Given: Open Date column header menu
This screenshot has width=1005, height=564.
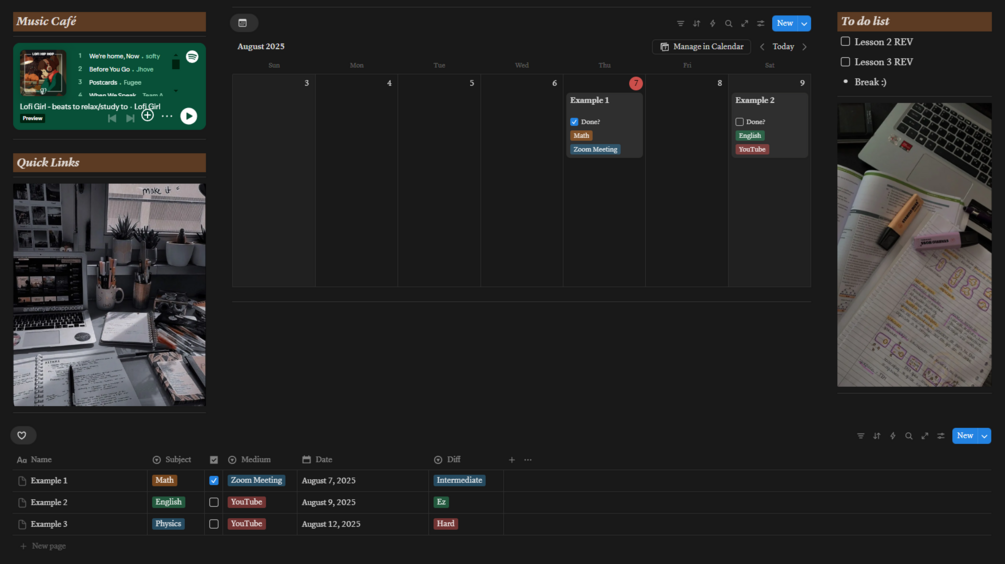Looking at the screenshot, I should (363, 460).
